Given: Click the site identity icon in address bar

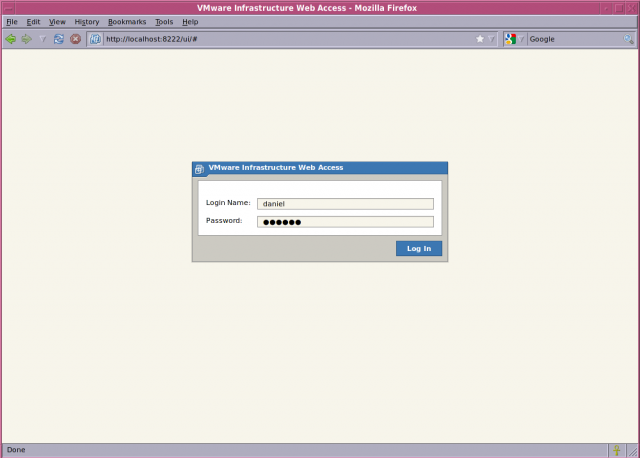Looking at the screenshot, I should (96, 39).
